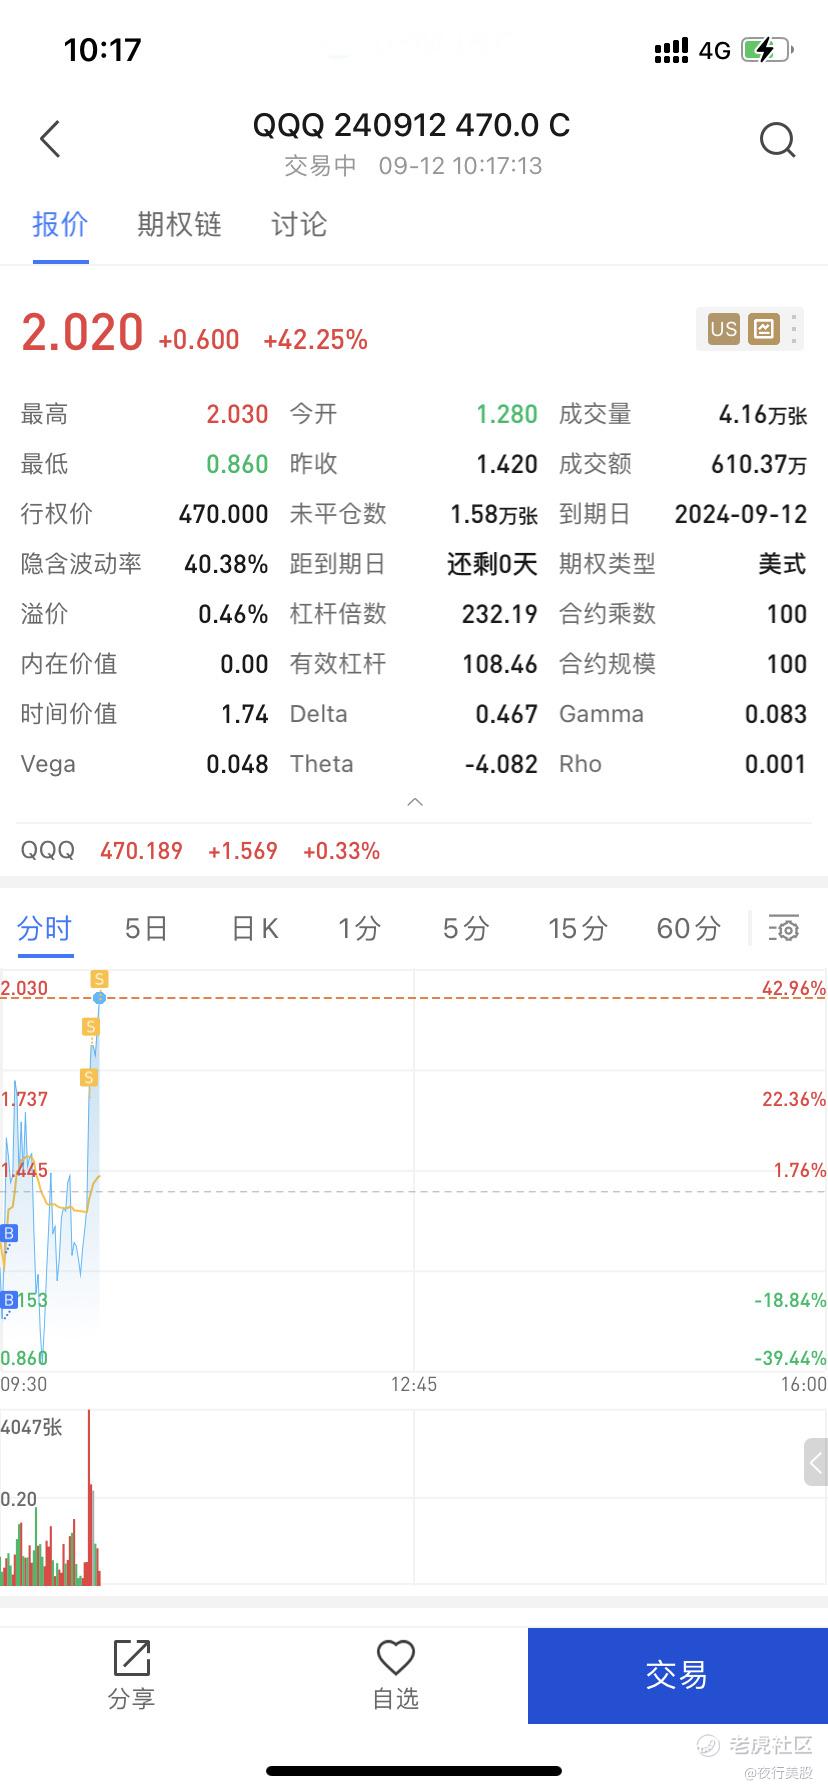
Task: Select the 日K chart period
Action: point(255,929)
